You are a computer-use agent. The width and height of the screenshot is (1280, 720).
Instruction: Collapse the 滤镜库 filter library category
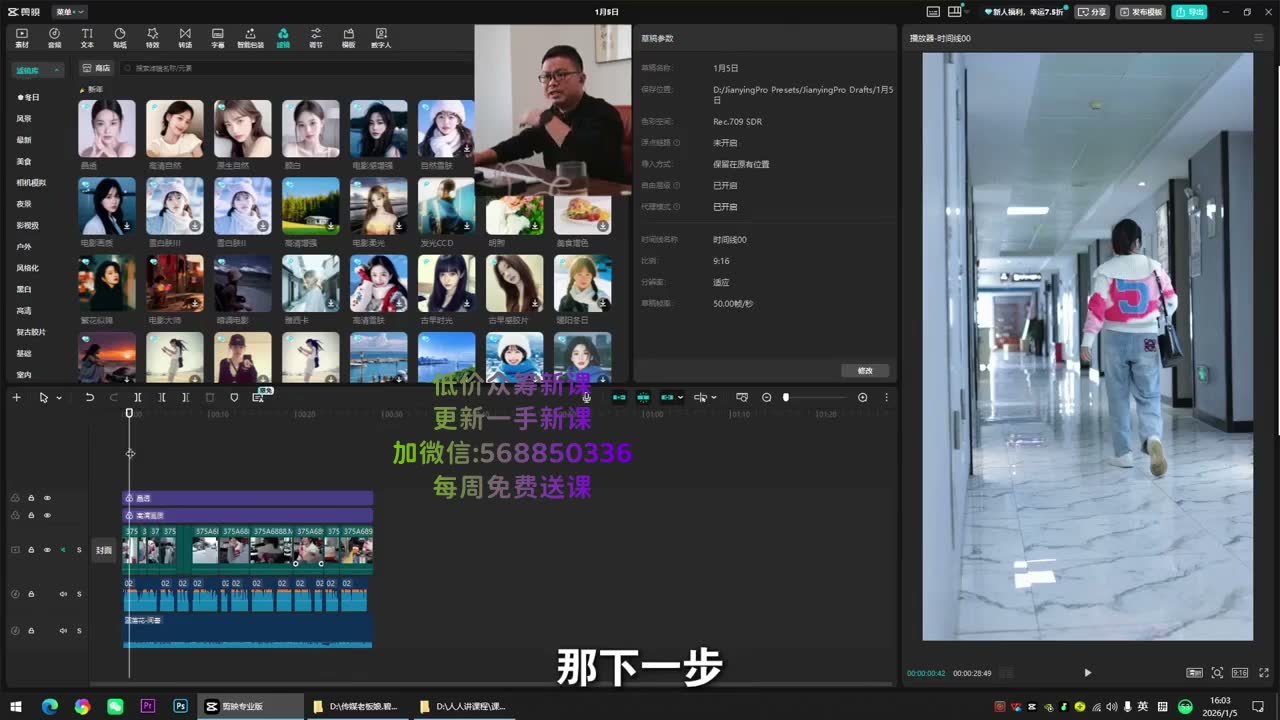point(38,70)
